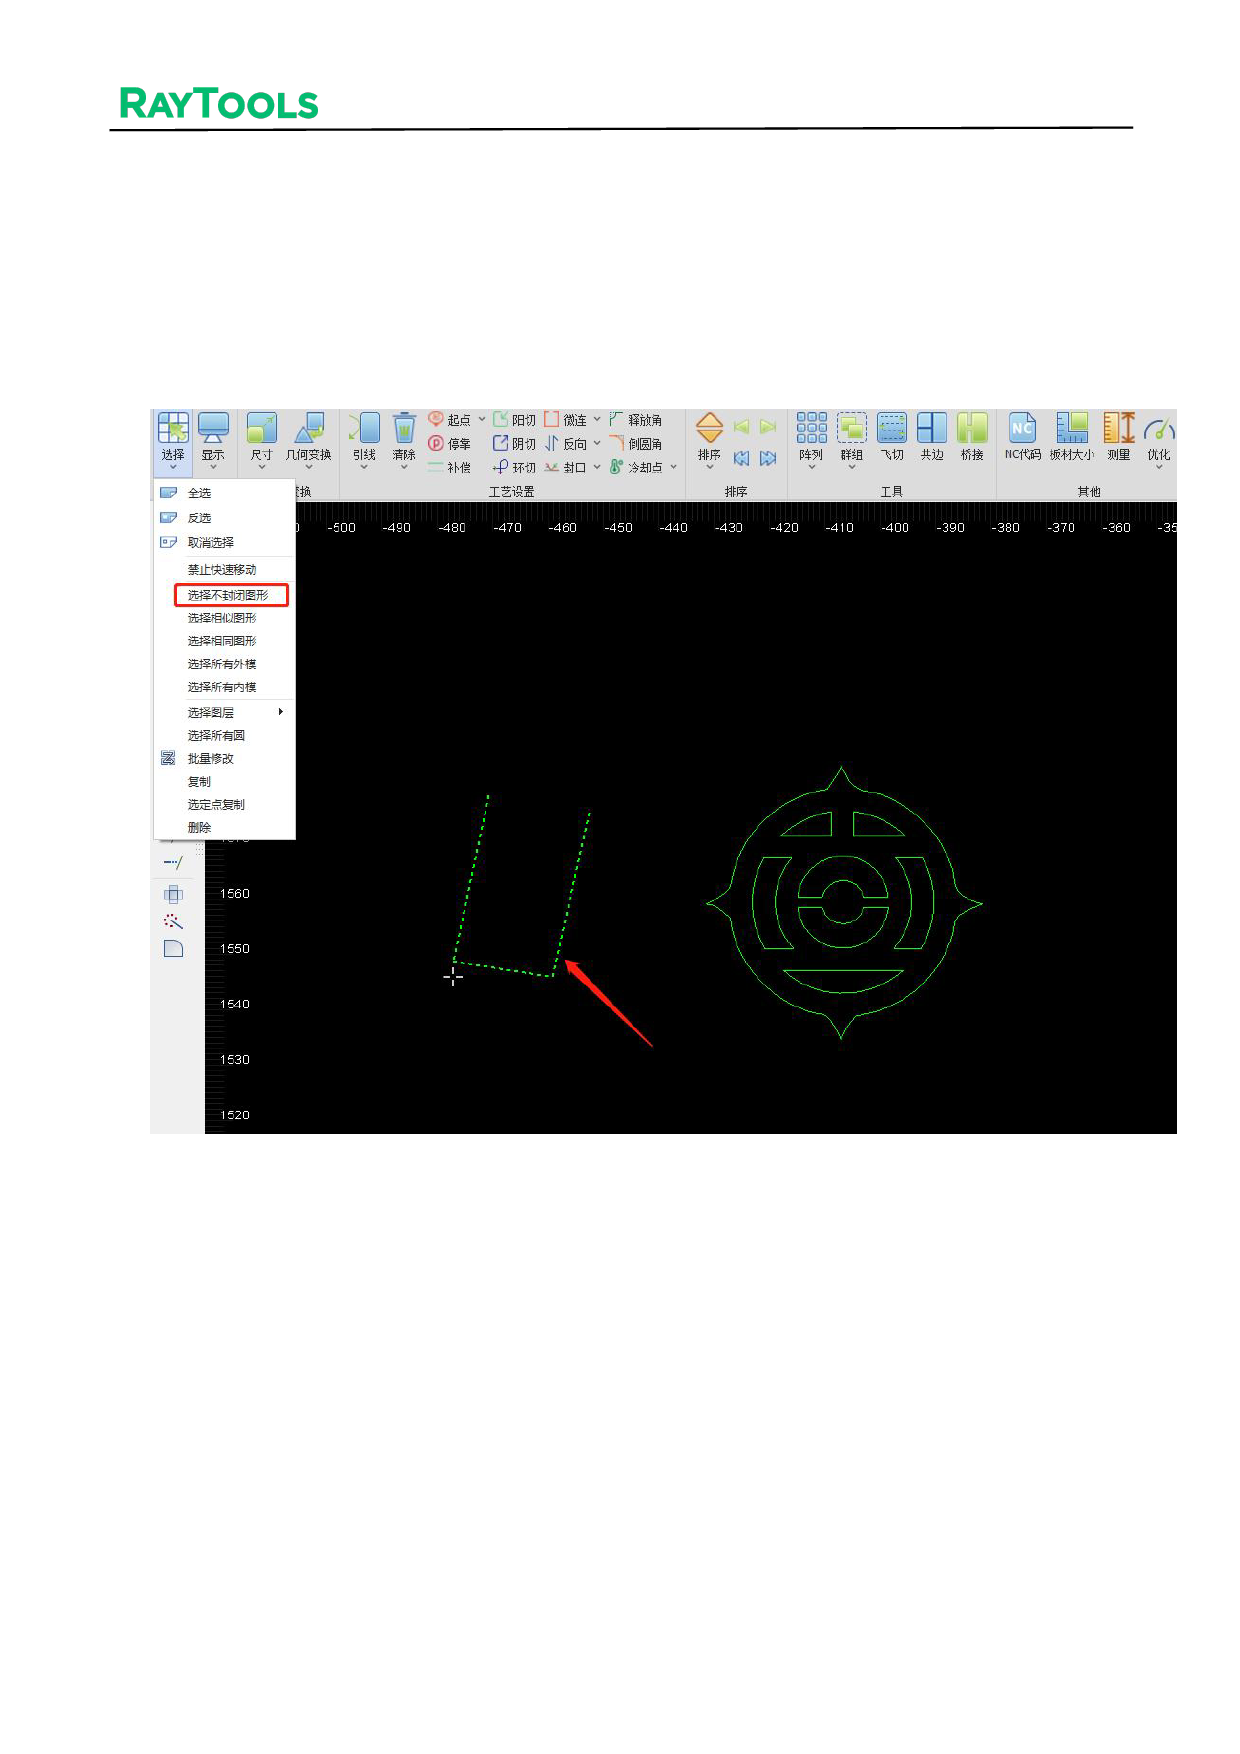
Task: Toggle the 阳切 (outer cut) option
Action: (514, 420)
